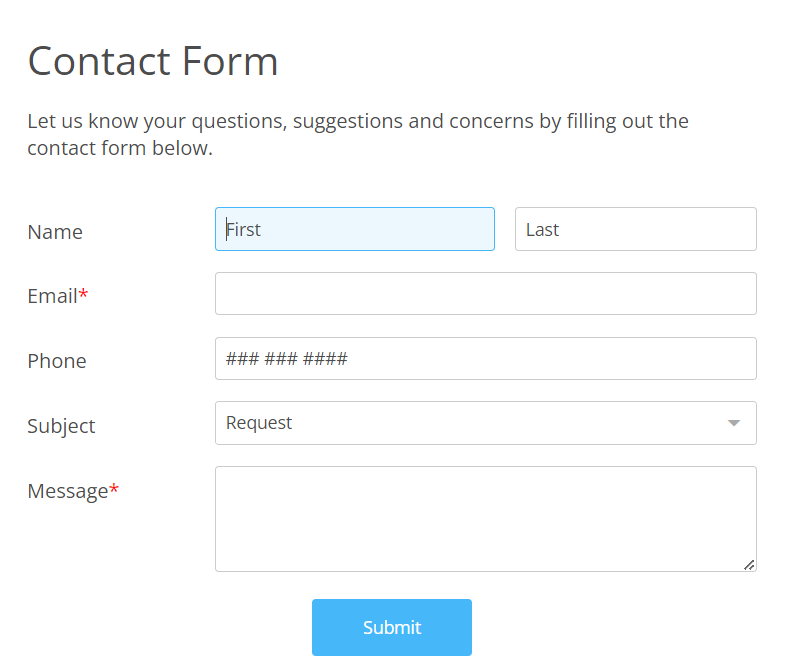The height and width of the screenshot is (662, 787).
Task: Click the 'First' placeholder text
Action: tap(244, 229)
